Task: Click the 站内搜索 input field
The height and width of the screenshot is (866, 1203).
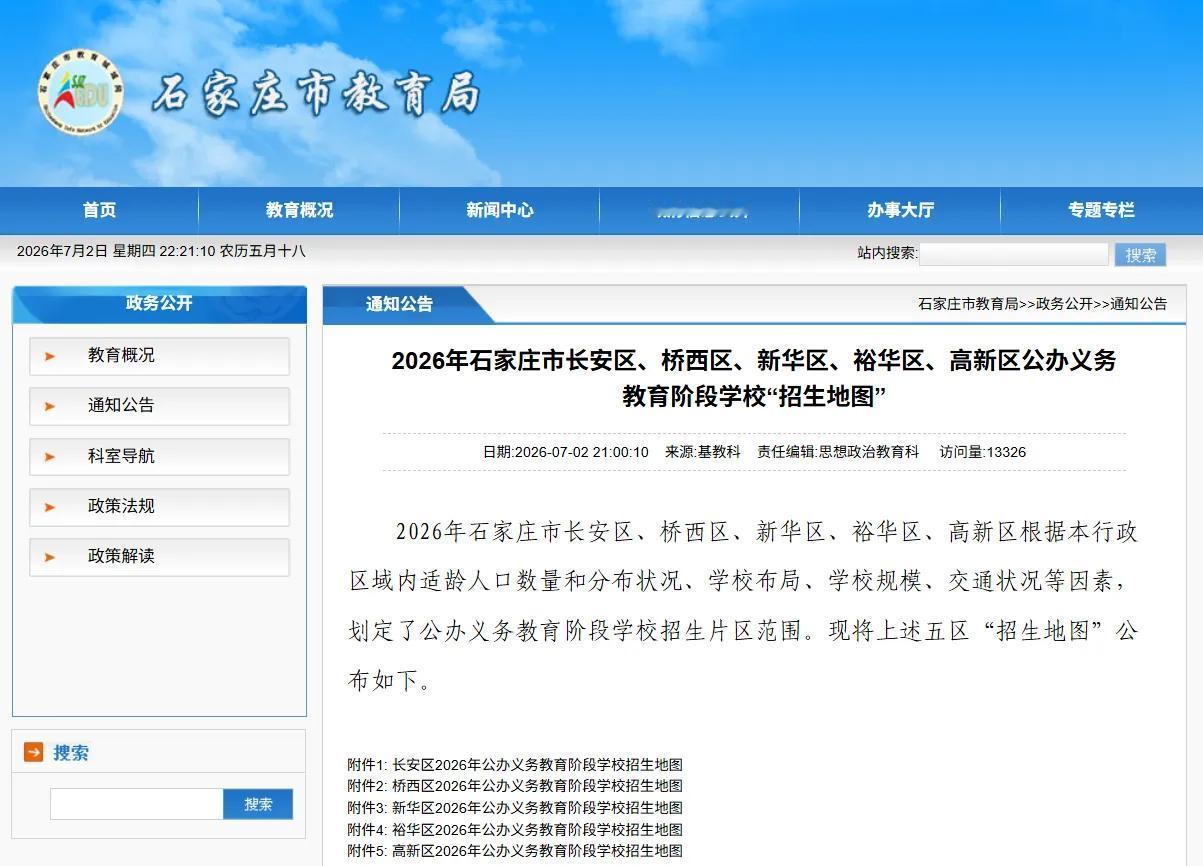Action: (x=1013, y=254)
